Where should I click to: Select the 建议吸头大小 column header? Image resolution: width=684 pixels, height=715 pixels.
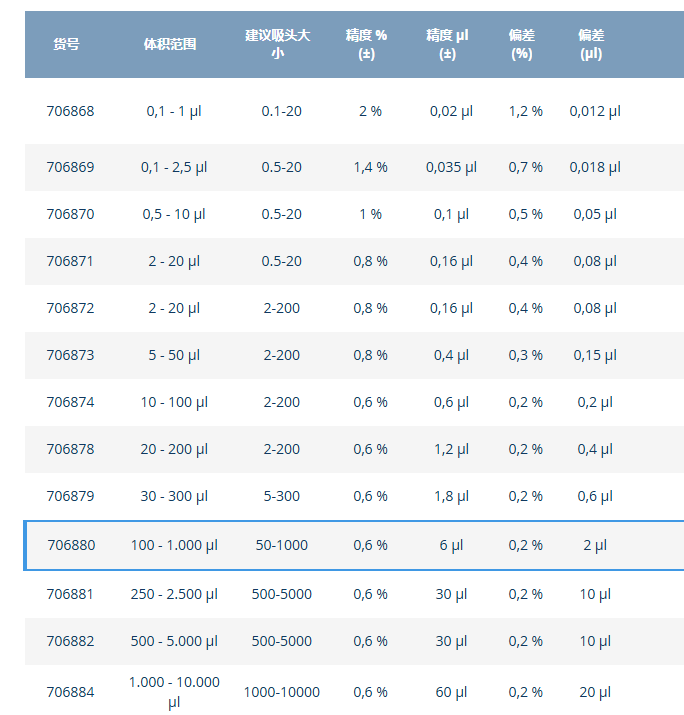[280, 44]
